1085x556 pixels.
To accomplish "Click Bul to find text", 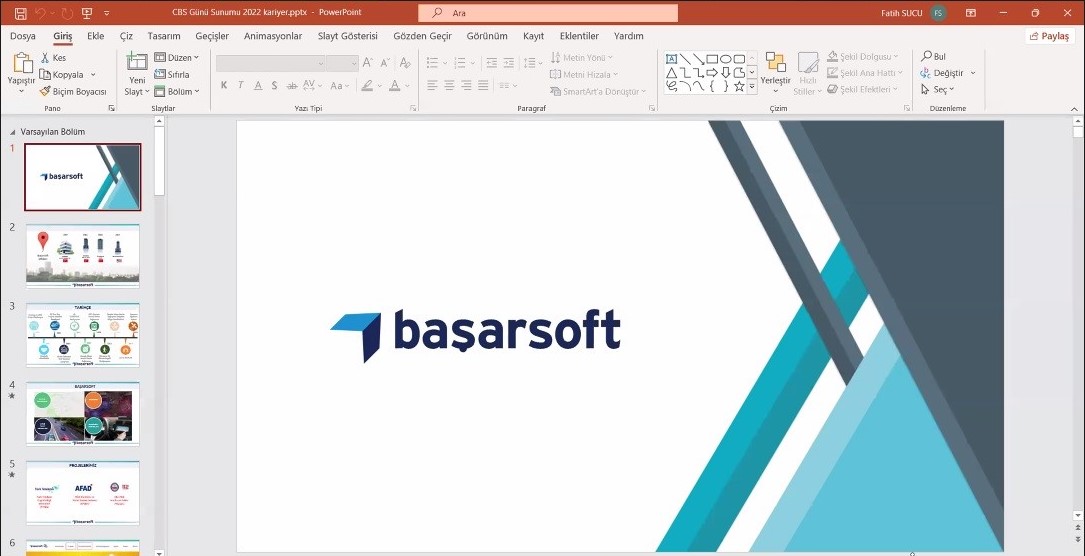I will [933, 57].
